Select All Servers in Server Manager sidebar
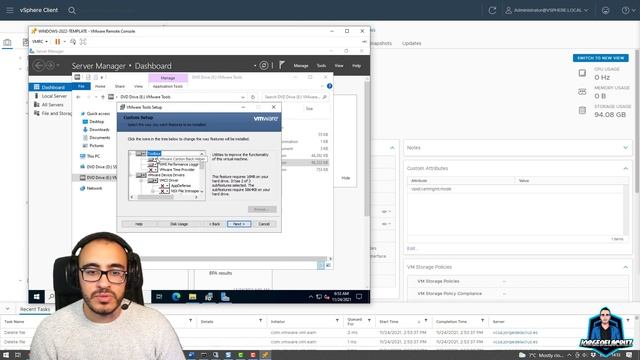The image size is (640, 360). point(51,104)
